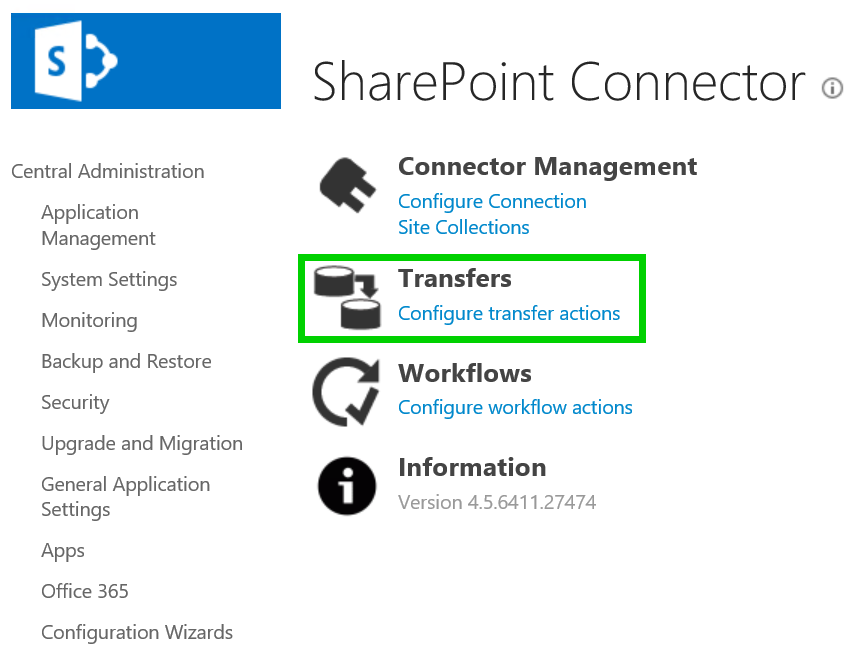
Task: Click the Transfers database icon
Action: [348, 297]
